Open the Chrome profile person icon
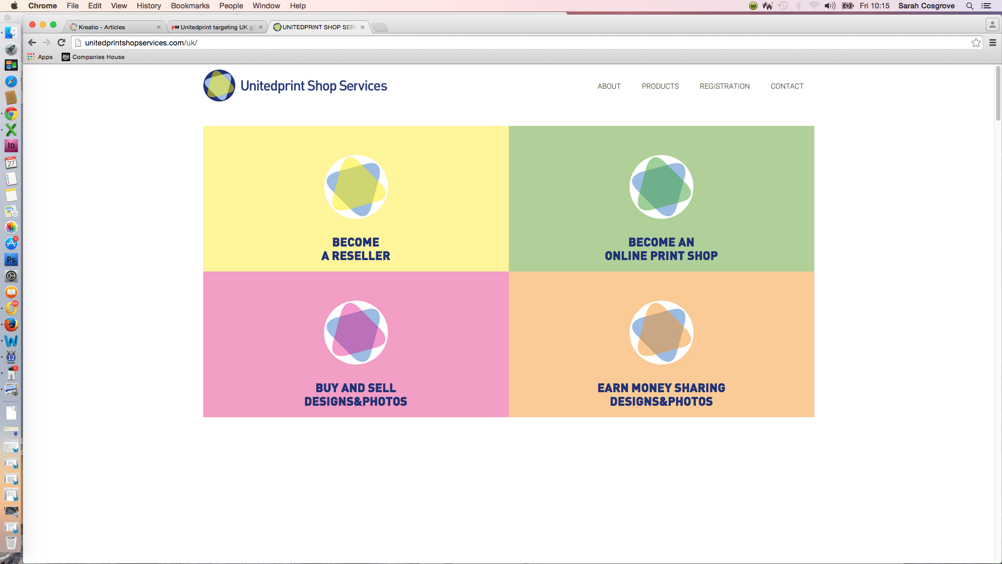 992,25
